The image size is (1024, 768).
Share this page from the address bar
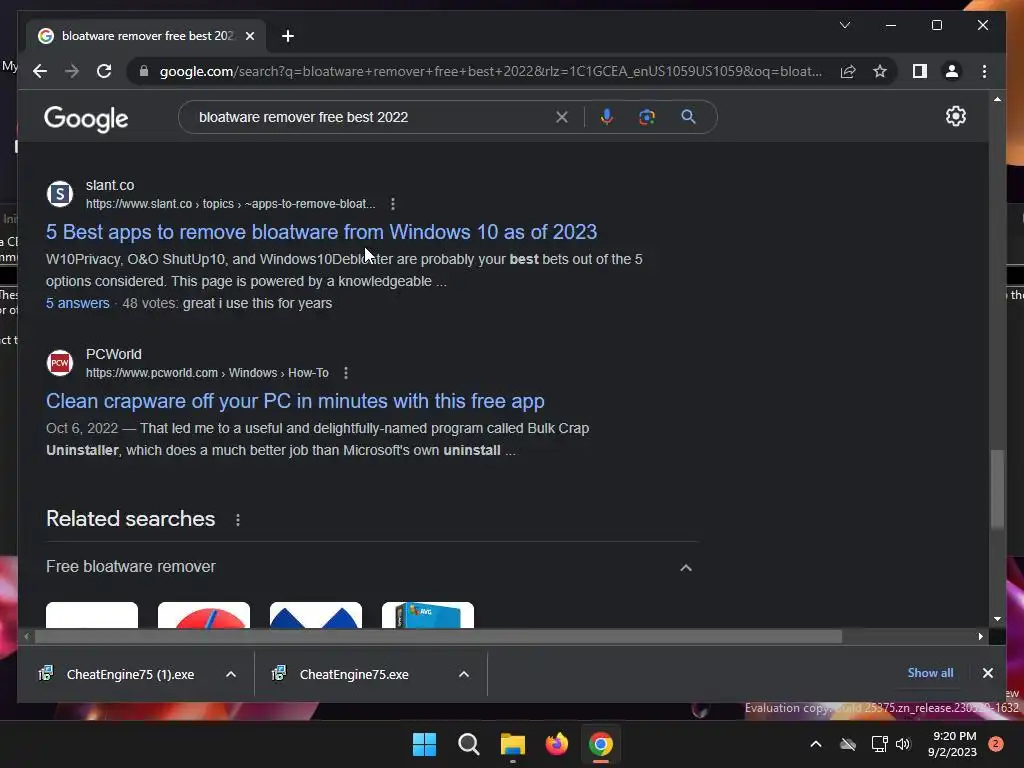[848, 71]
